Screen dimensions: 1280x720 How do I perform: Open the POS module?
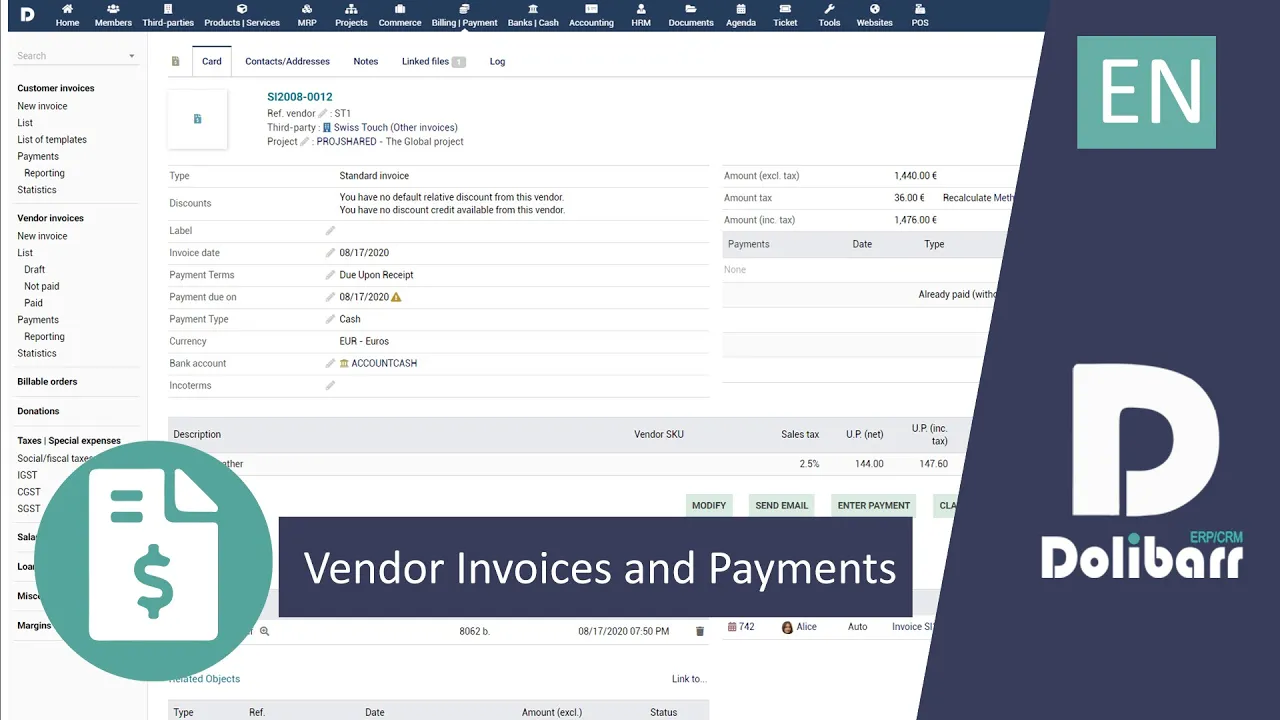coord(920,15)
